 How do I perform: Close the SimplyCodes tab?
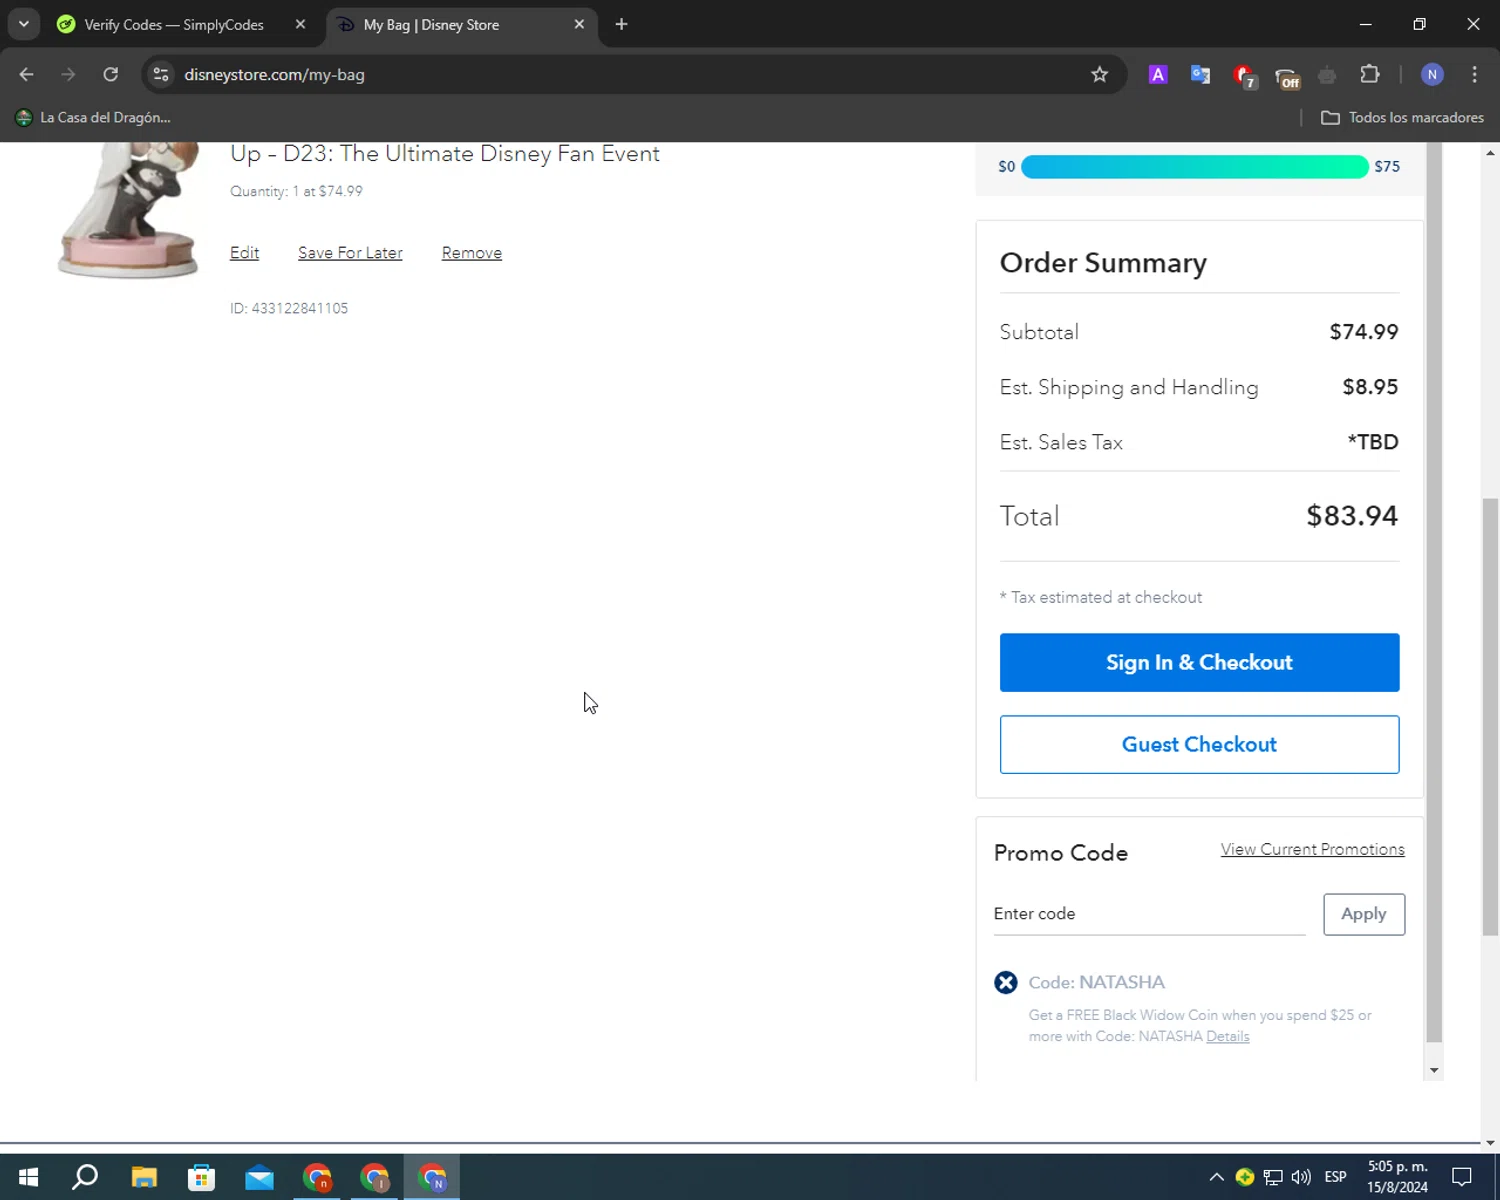(300, 24)
